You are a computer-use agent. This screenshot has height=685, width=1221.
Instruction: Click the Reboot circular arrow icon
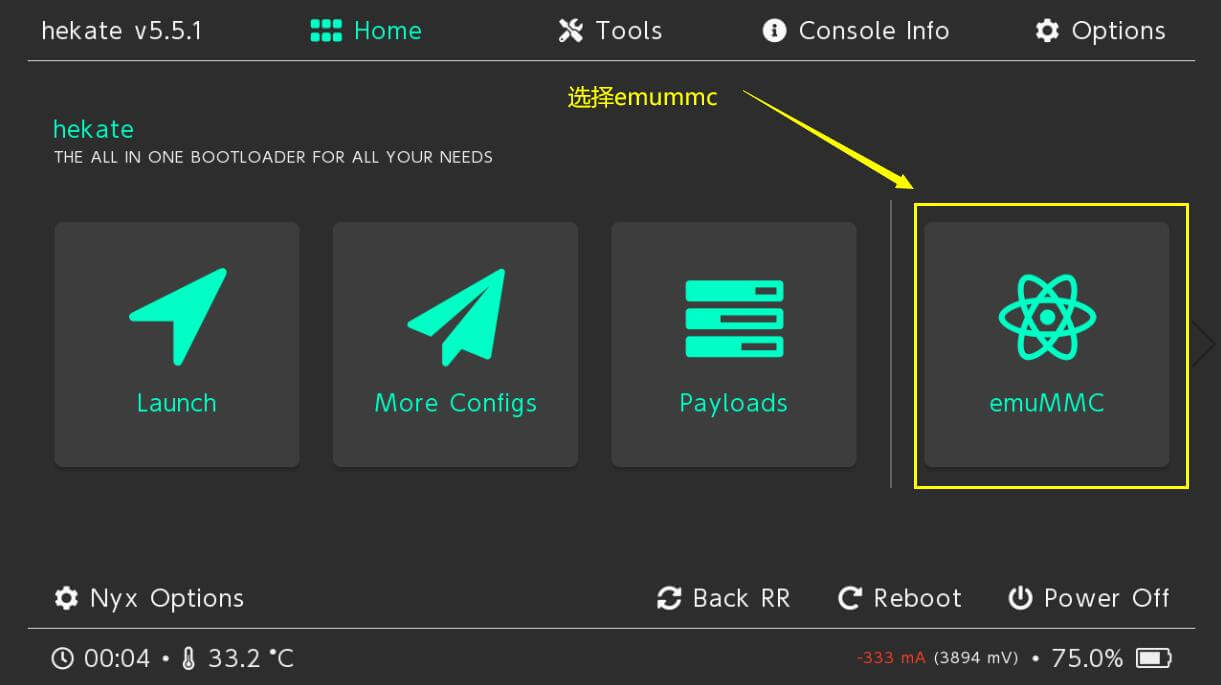click(x=850, y=598)
